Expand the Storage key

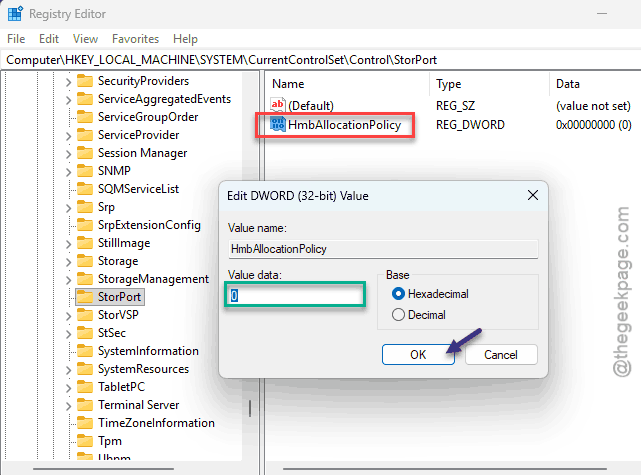[x=68, y=262]
